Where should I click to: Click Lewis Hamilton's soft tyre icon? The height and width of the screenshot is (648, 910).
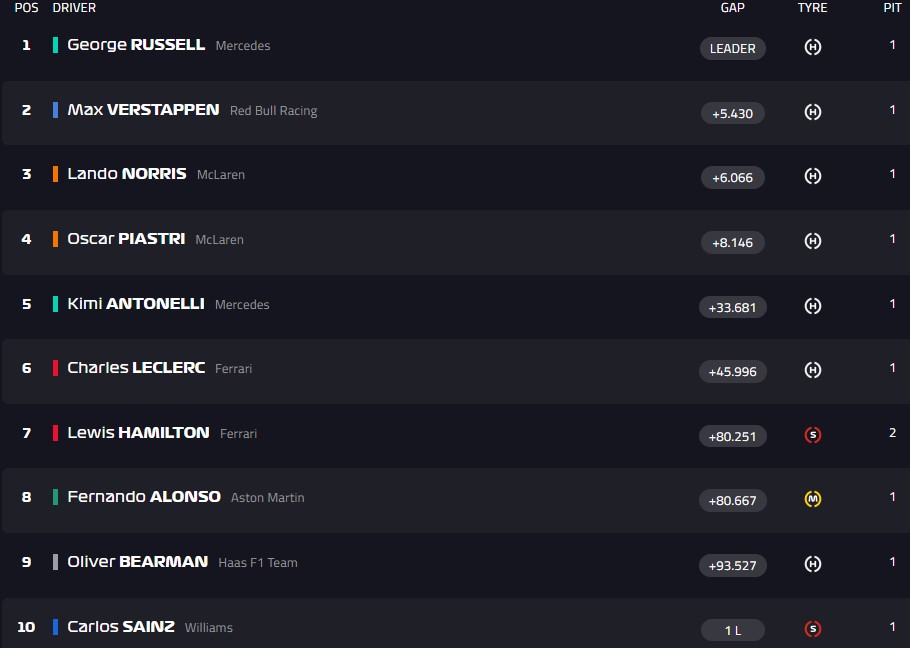click(x=813, y=435)
